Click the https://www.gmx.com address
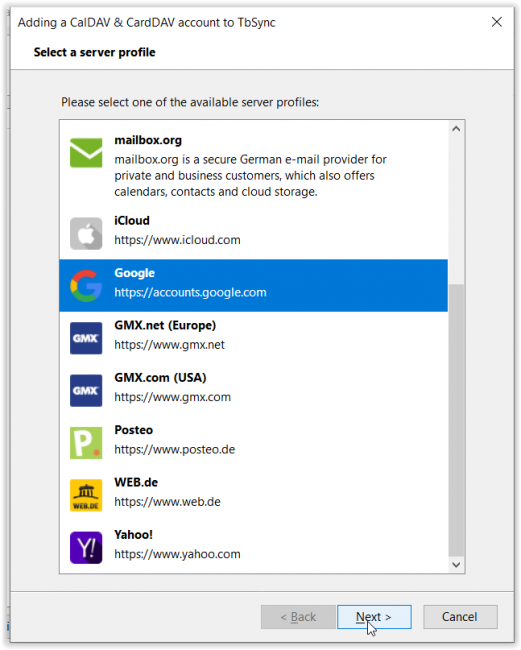This screenshot has height=650, width=521. (x=172, y=397)
